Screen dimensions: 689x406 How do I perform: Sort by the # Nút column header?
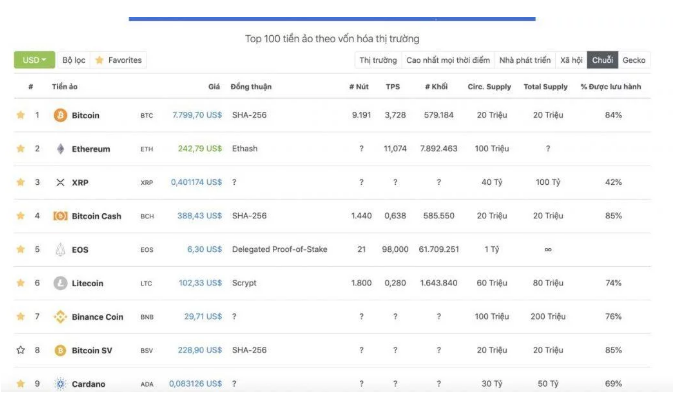coord(359,87)
